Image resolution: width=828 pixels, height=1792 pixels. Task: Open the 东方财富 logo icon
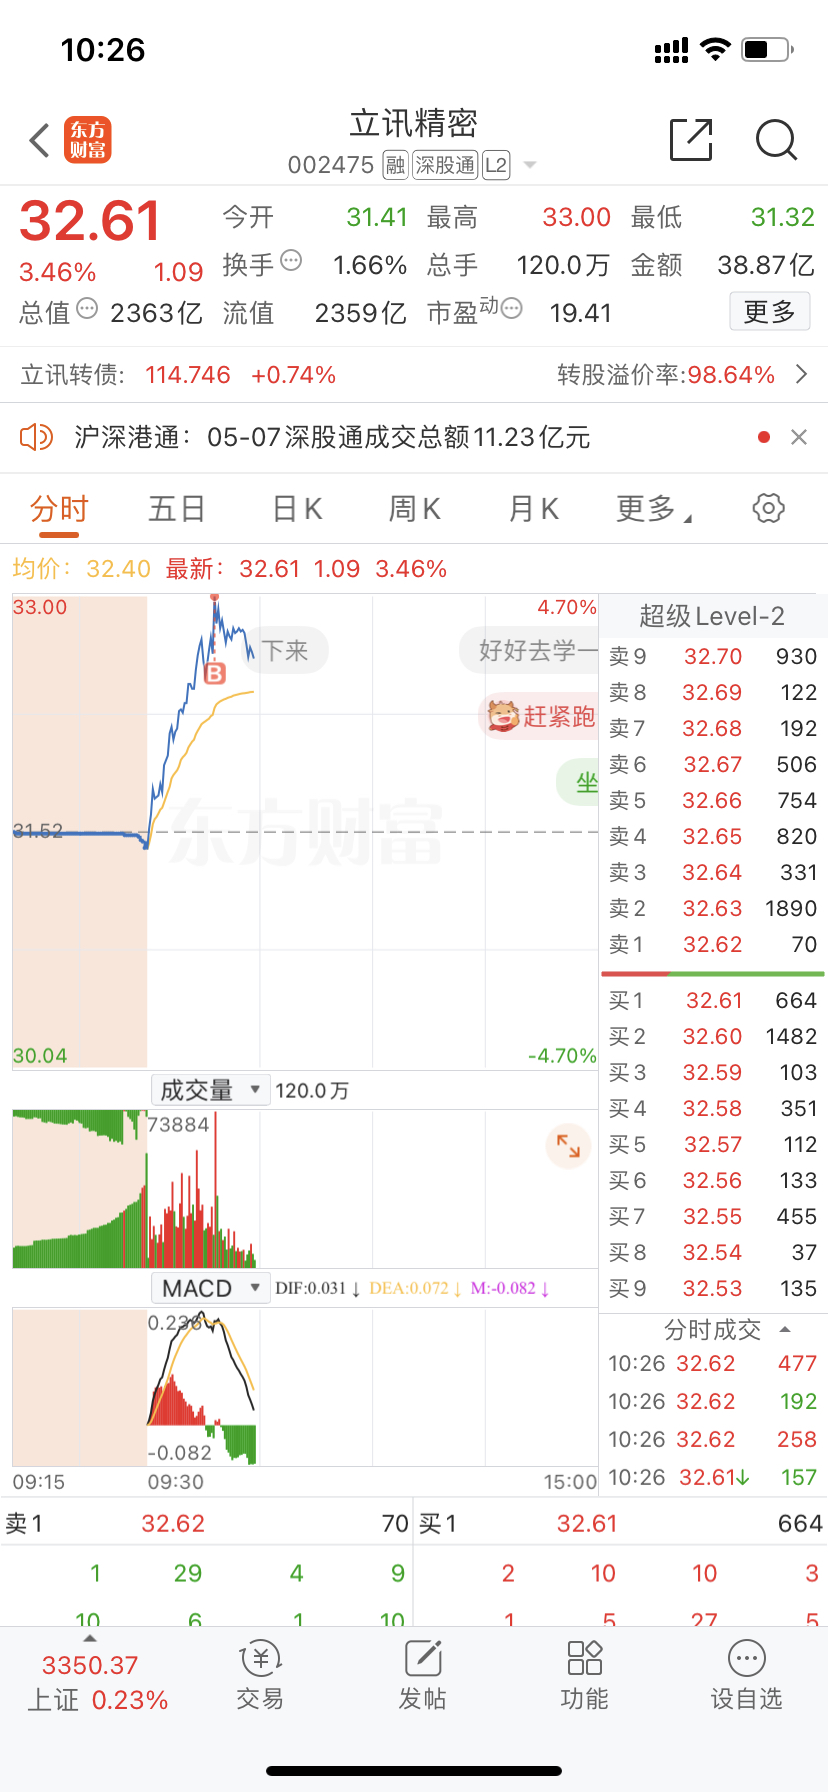88,140
